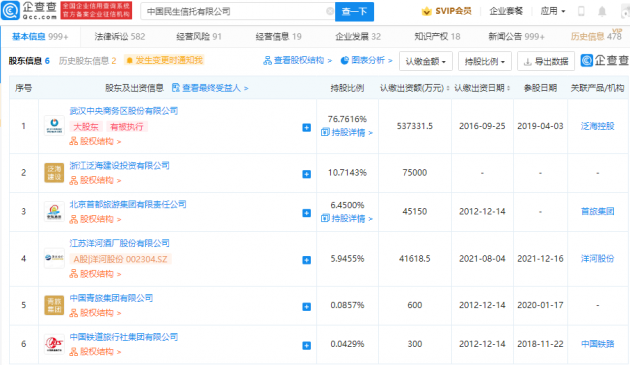Switch to 历史股东信息 2 sub-tab
630x365 pixels.
pos(87,61)
